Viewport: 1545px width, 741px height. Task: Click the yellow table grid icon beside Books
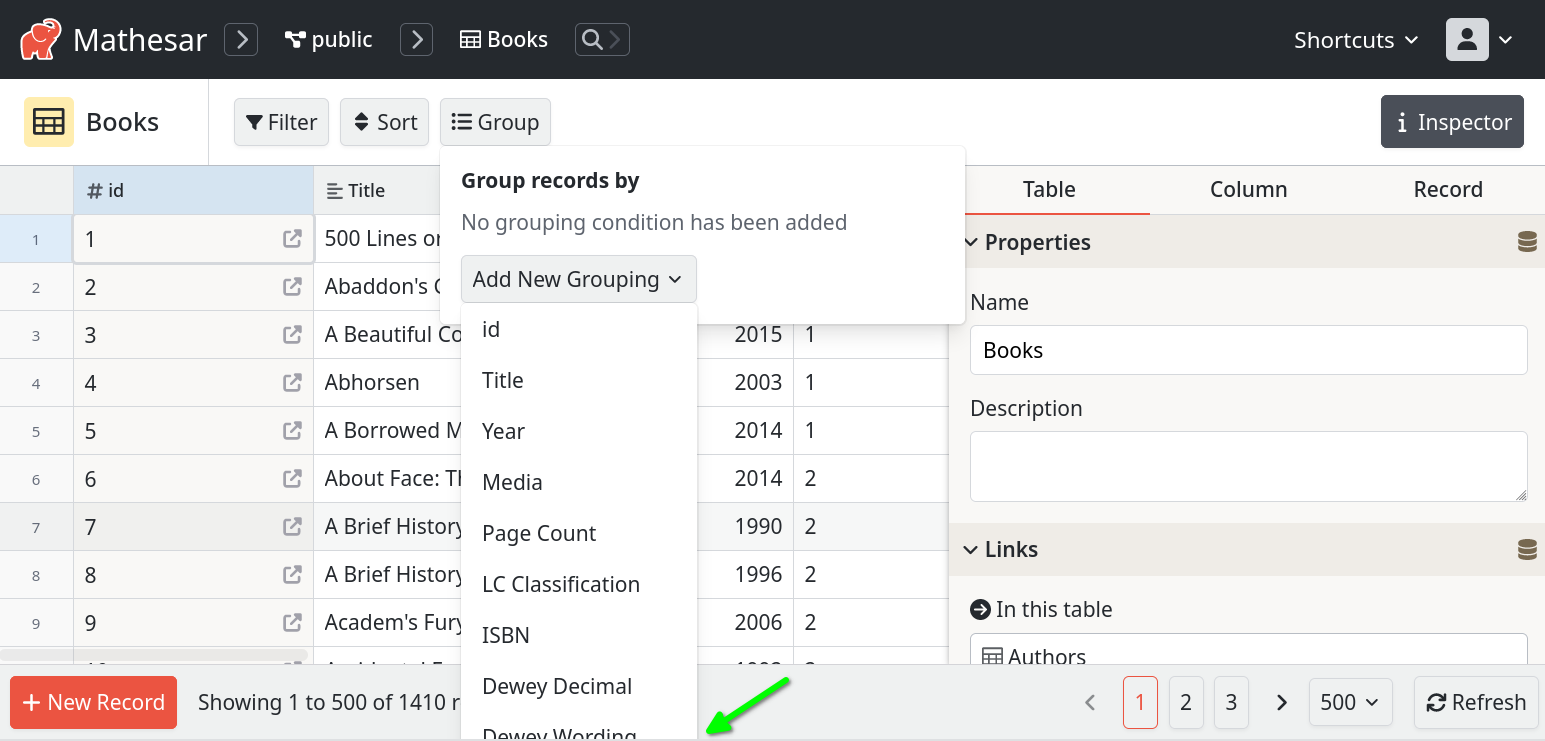tap(48, 121)
